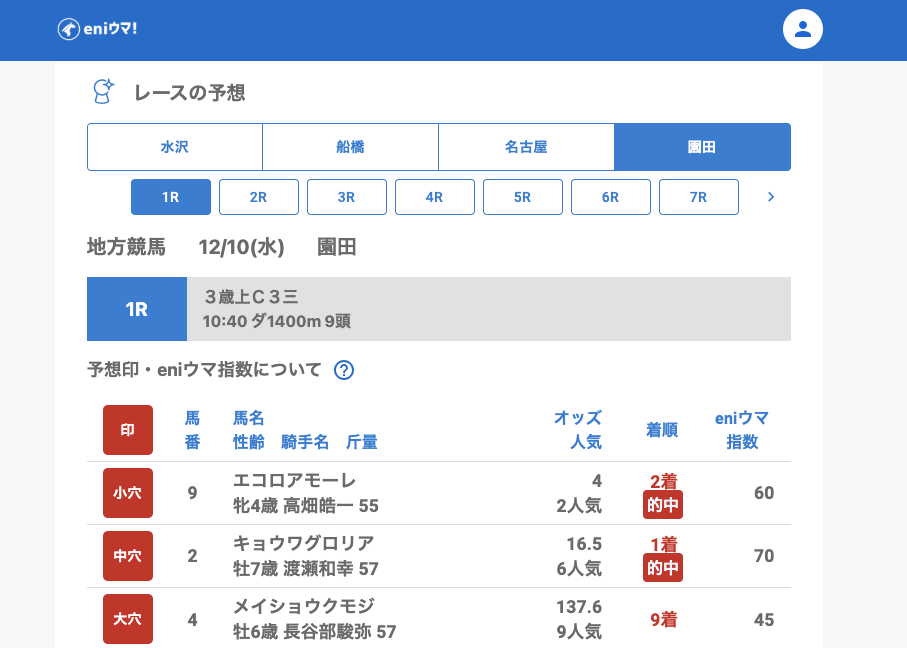Switch to the 7R race
This screenshot has width=907, height=648.
(698, 197)
